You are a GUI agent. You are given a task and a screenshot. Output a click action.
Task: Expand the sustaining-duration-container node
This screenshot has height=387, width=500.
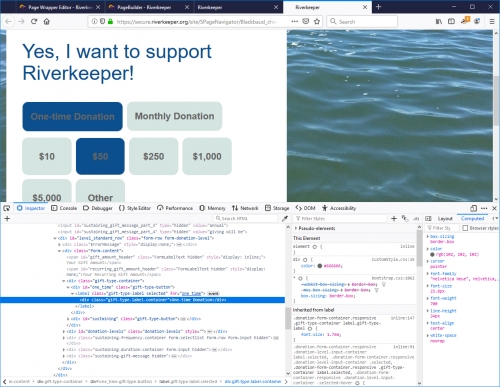(x=64, y=350)
